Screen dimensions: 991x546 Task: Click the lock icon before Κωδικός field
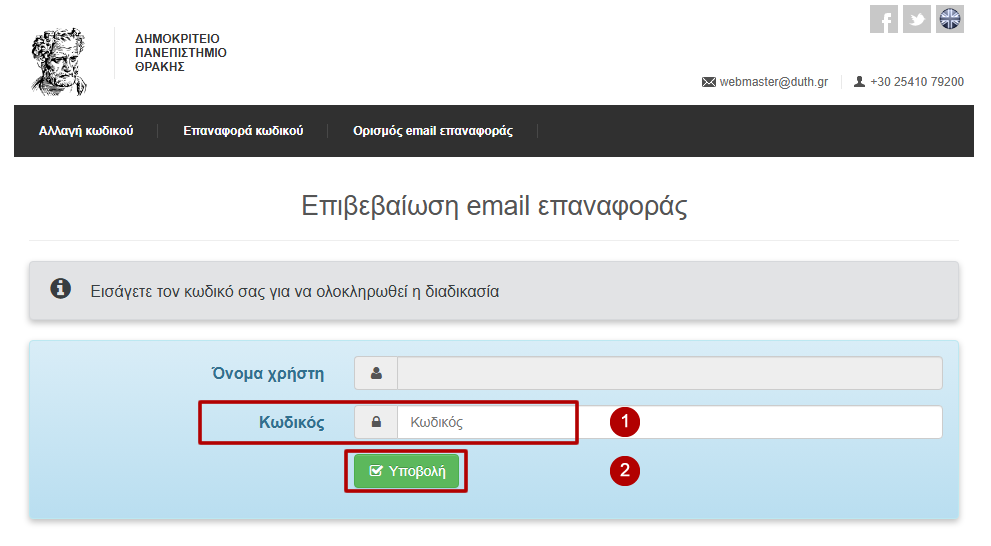[x=376, y=422]
